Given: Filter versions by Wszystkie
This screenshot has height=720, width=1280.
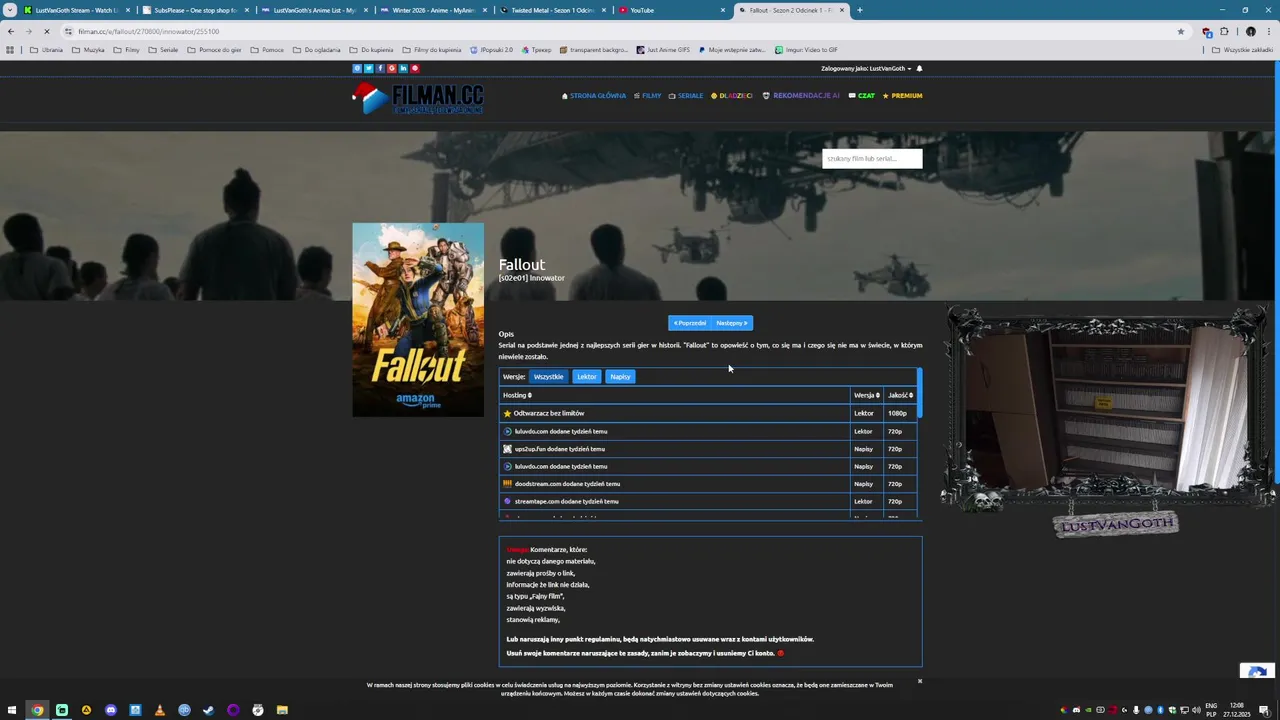Looking at the screenshot, I should [x=548, y=377].
